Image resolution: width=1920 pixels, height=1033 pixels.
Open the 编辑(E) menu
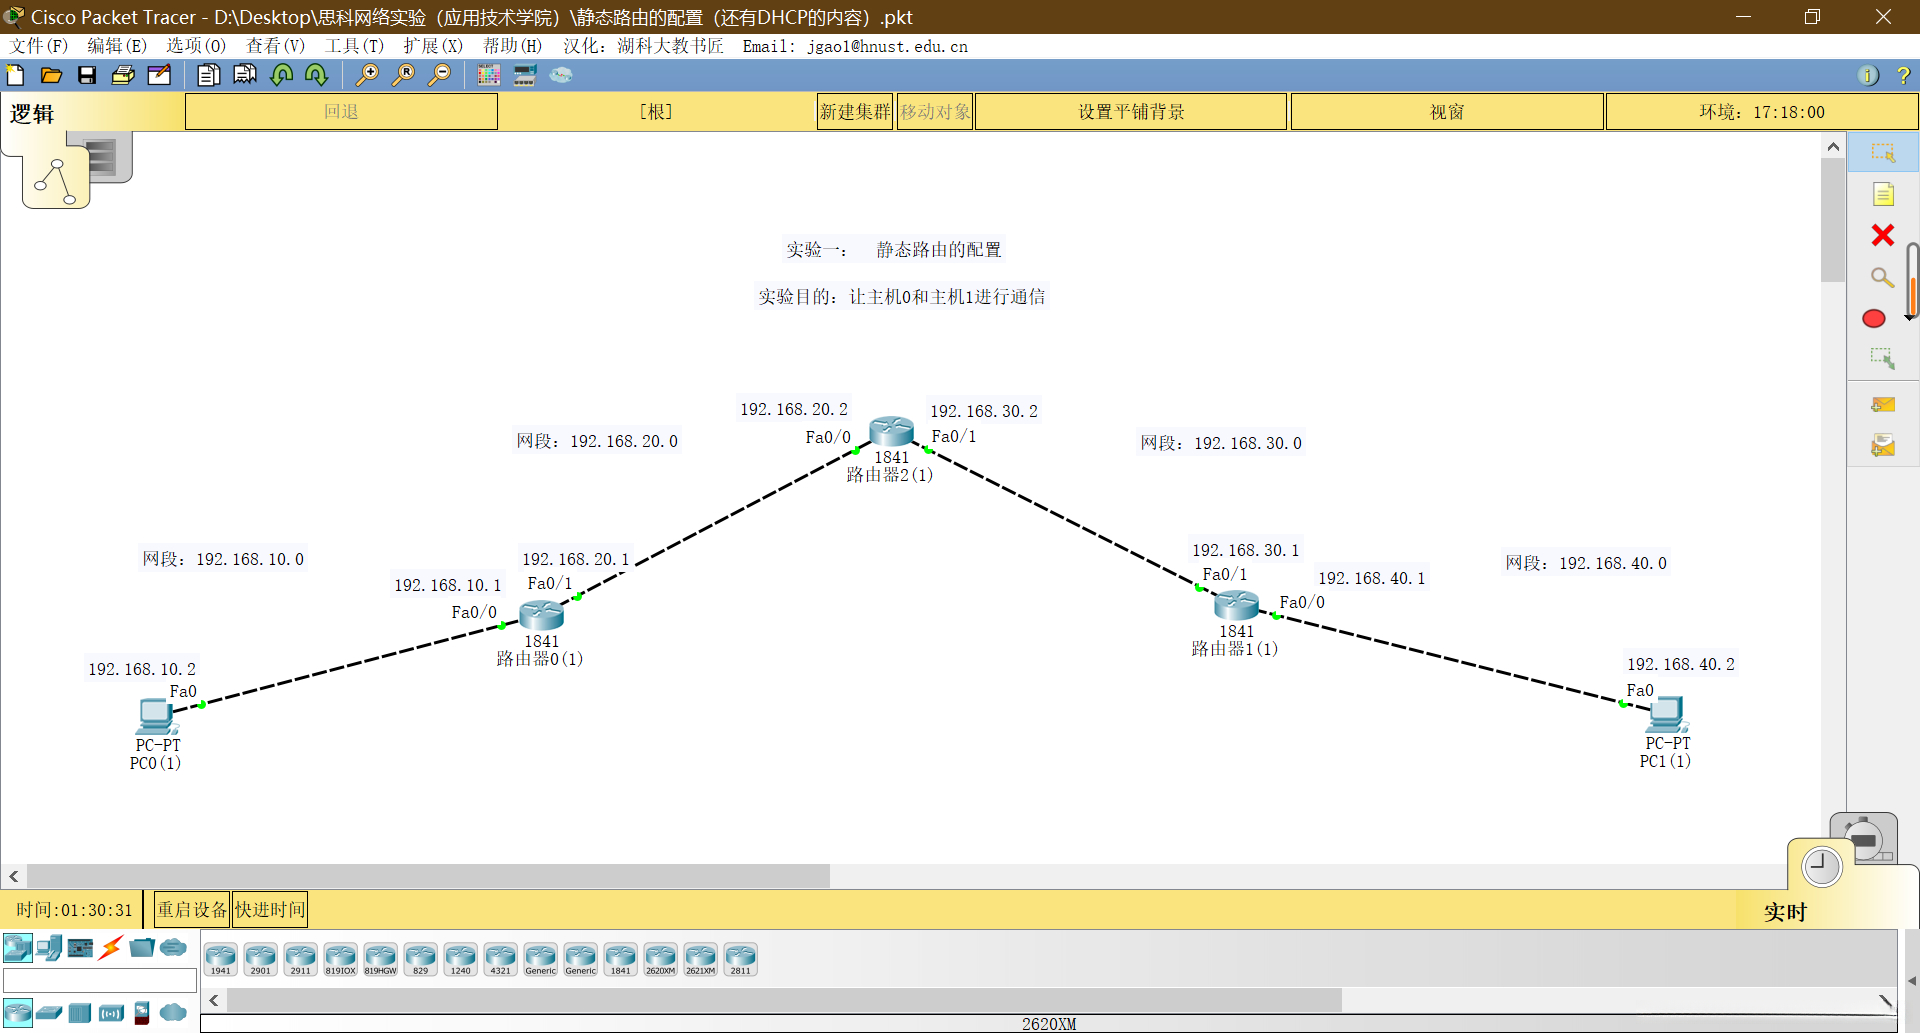[117, 46]
